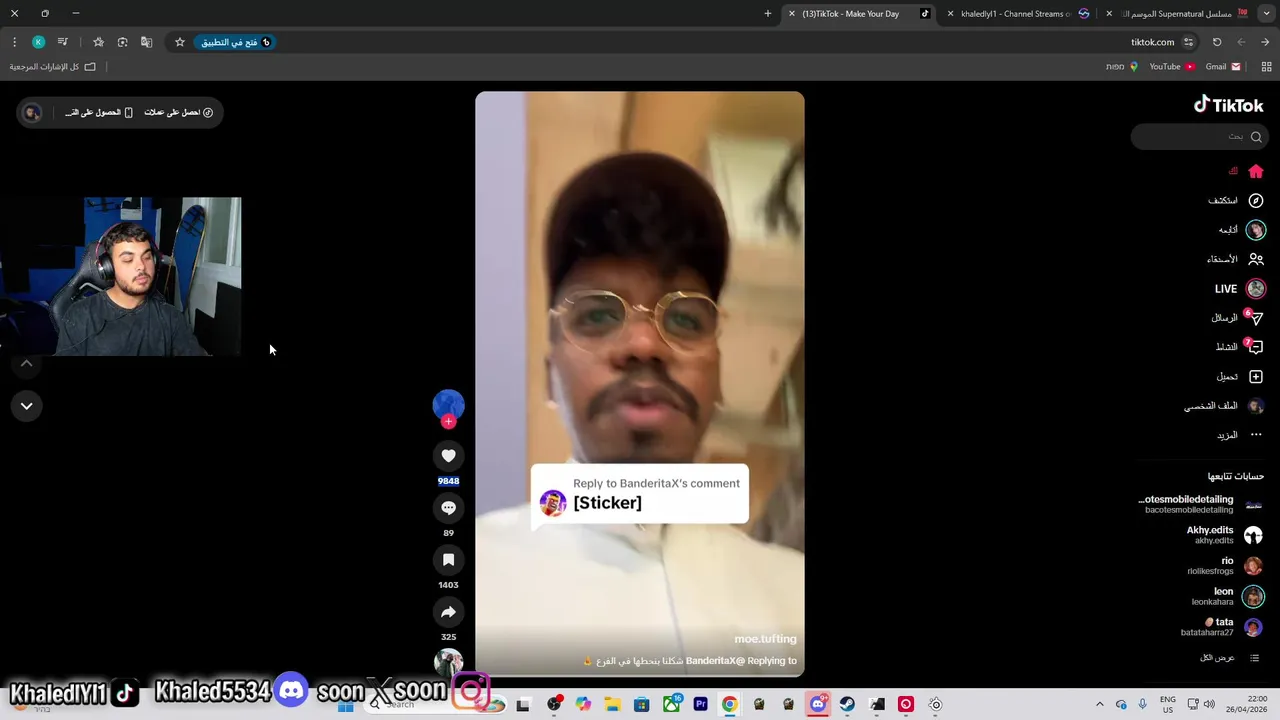Open the spinning sound disc thumbnail

[448, 662]
